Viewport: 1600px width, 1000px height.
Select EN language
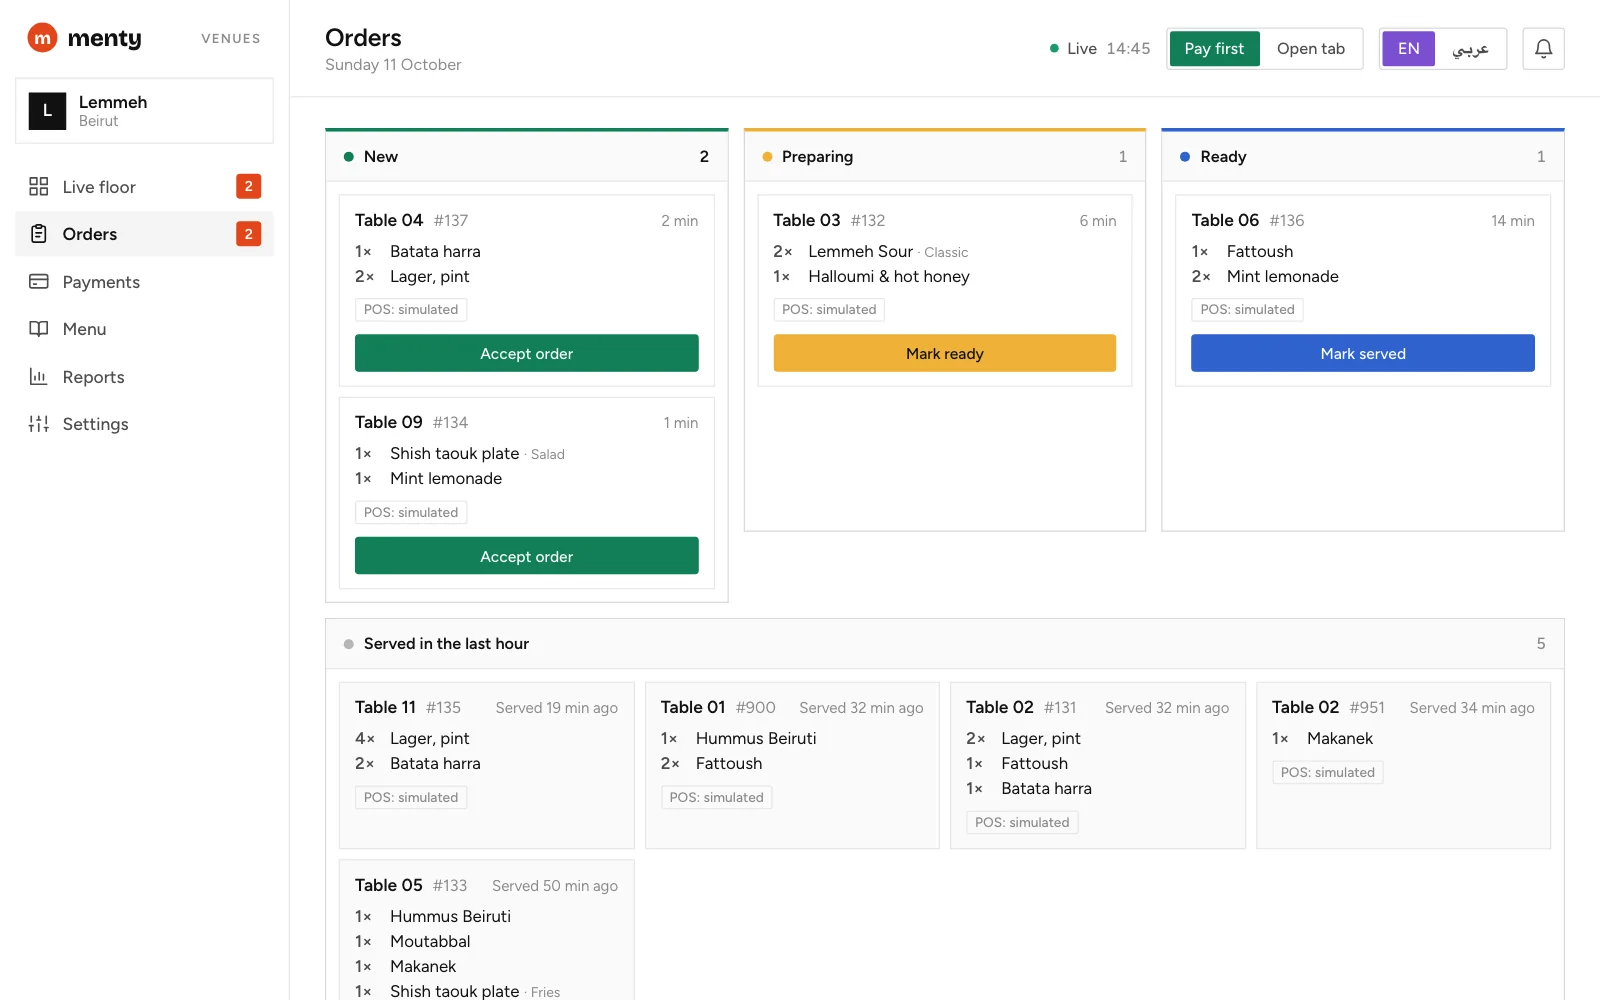pyautogui.click(x=1408, y=48)
